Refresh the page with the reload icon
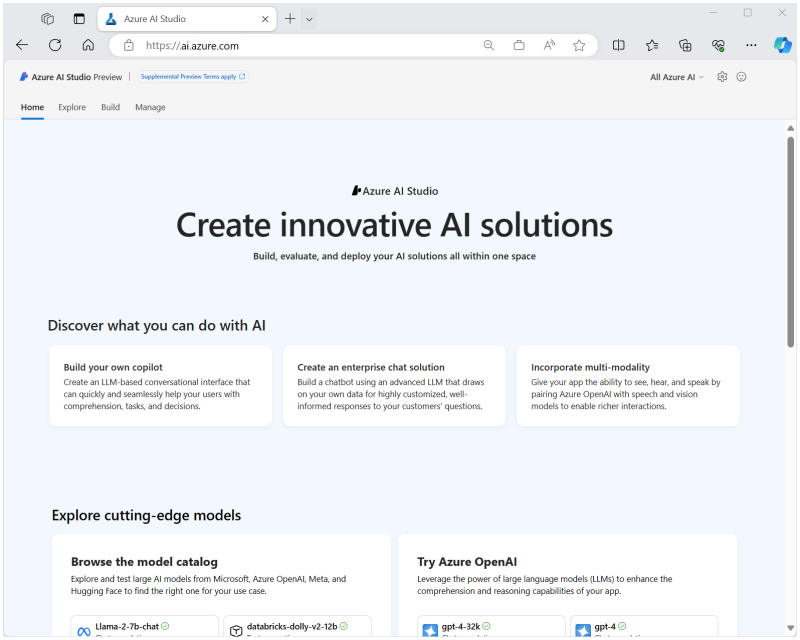This screenshot has height=640, width=800. tap(55, 45)
